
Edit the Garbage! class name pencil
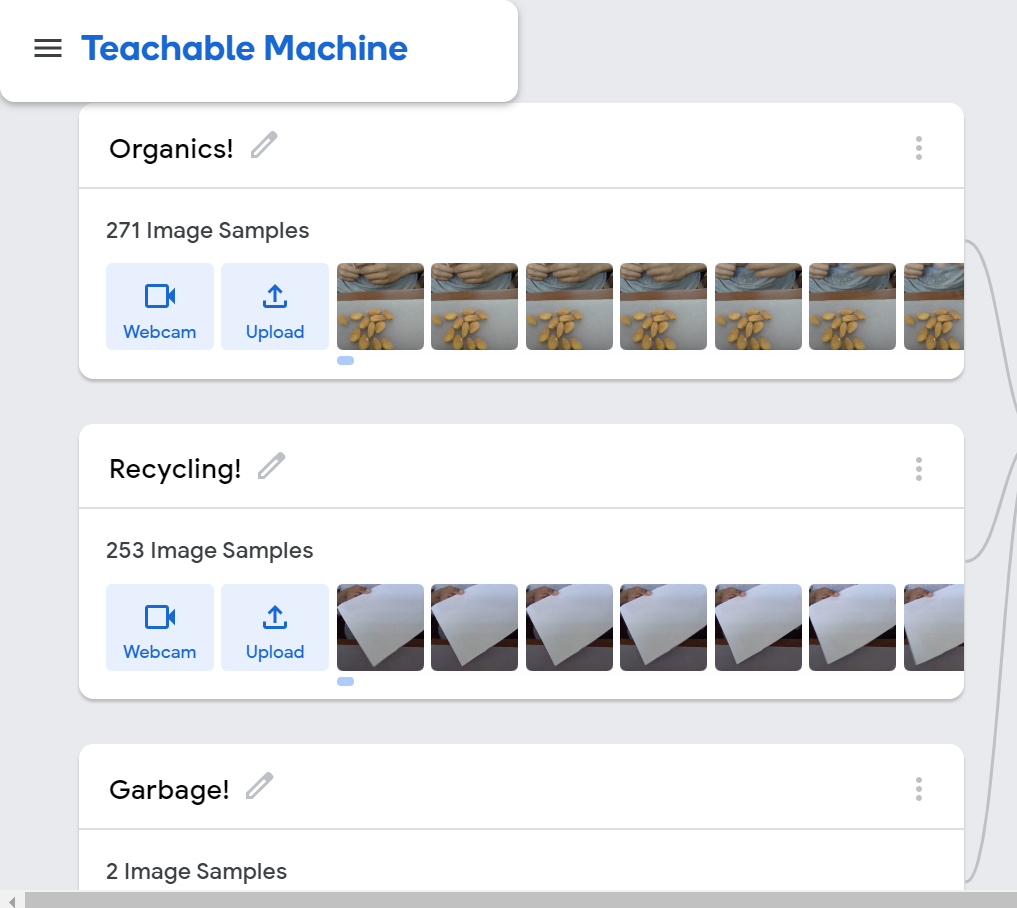coord(259,786)
